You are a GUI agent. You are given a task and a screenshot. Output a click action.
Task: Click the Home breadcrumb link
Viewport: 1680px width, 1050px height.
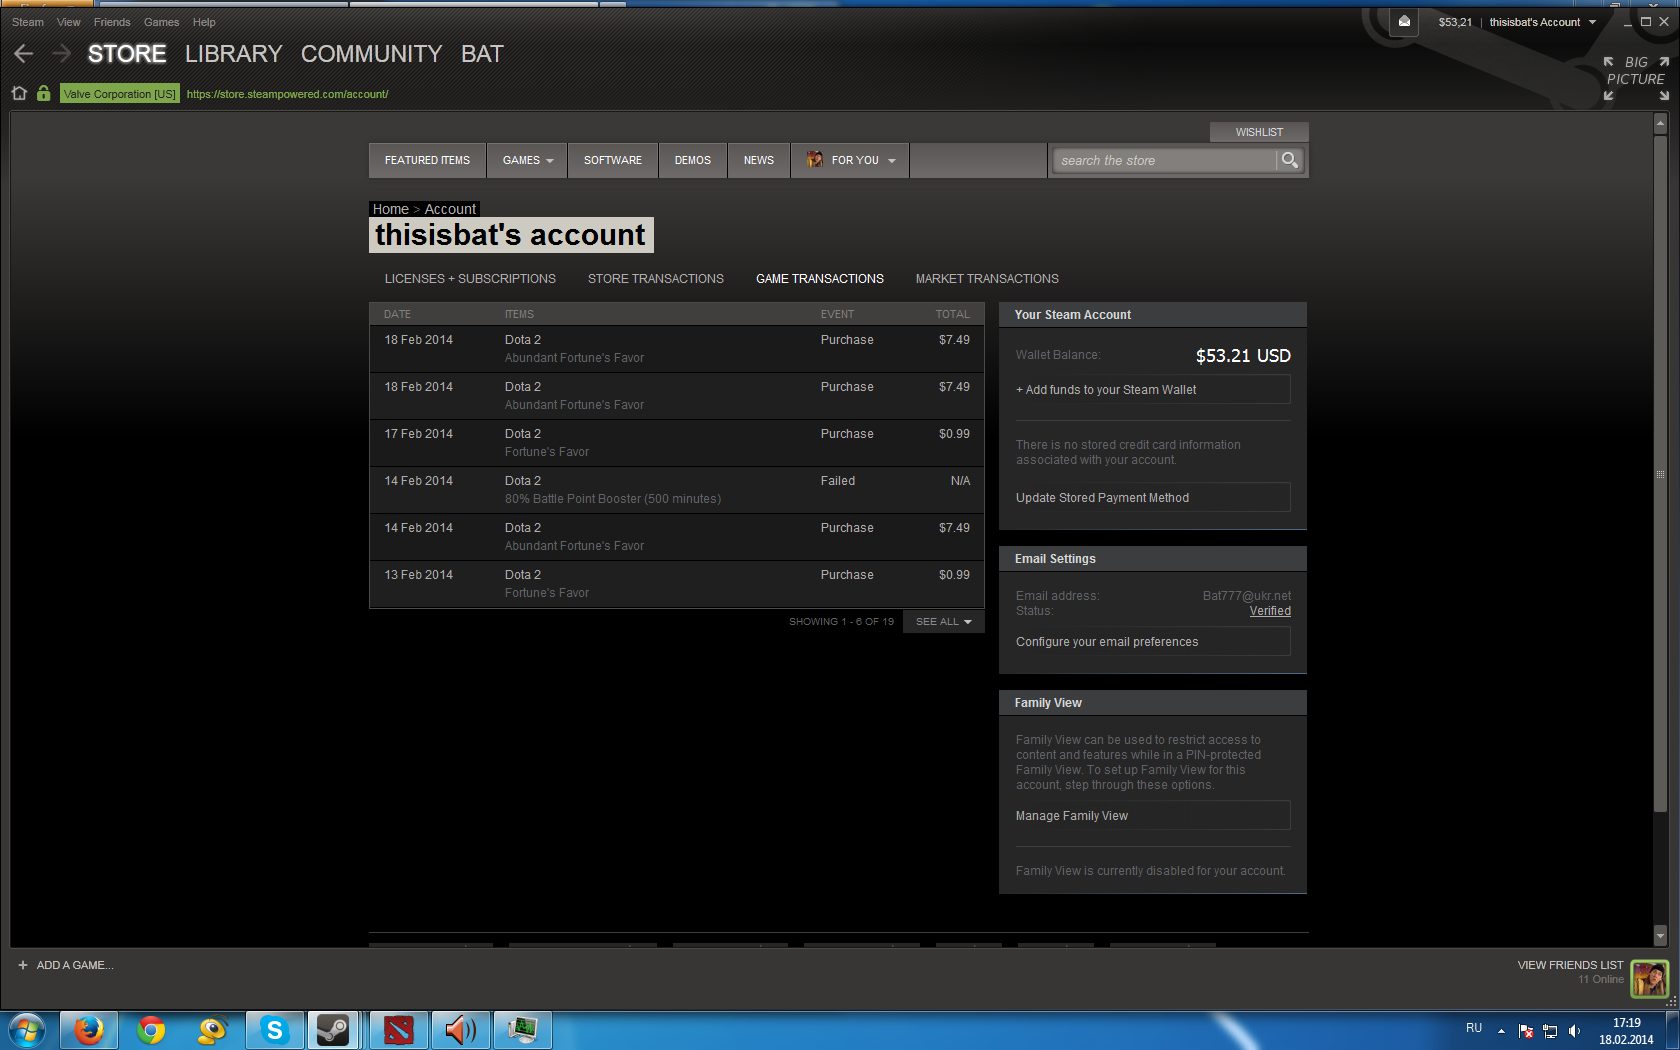tap(390, 209)
